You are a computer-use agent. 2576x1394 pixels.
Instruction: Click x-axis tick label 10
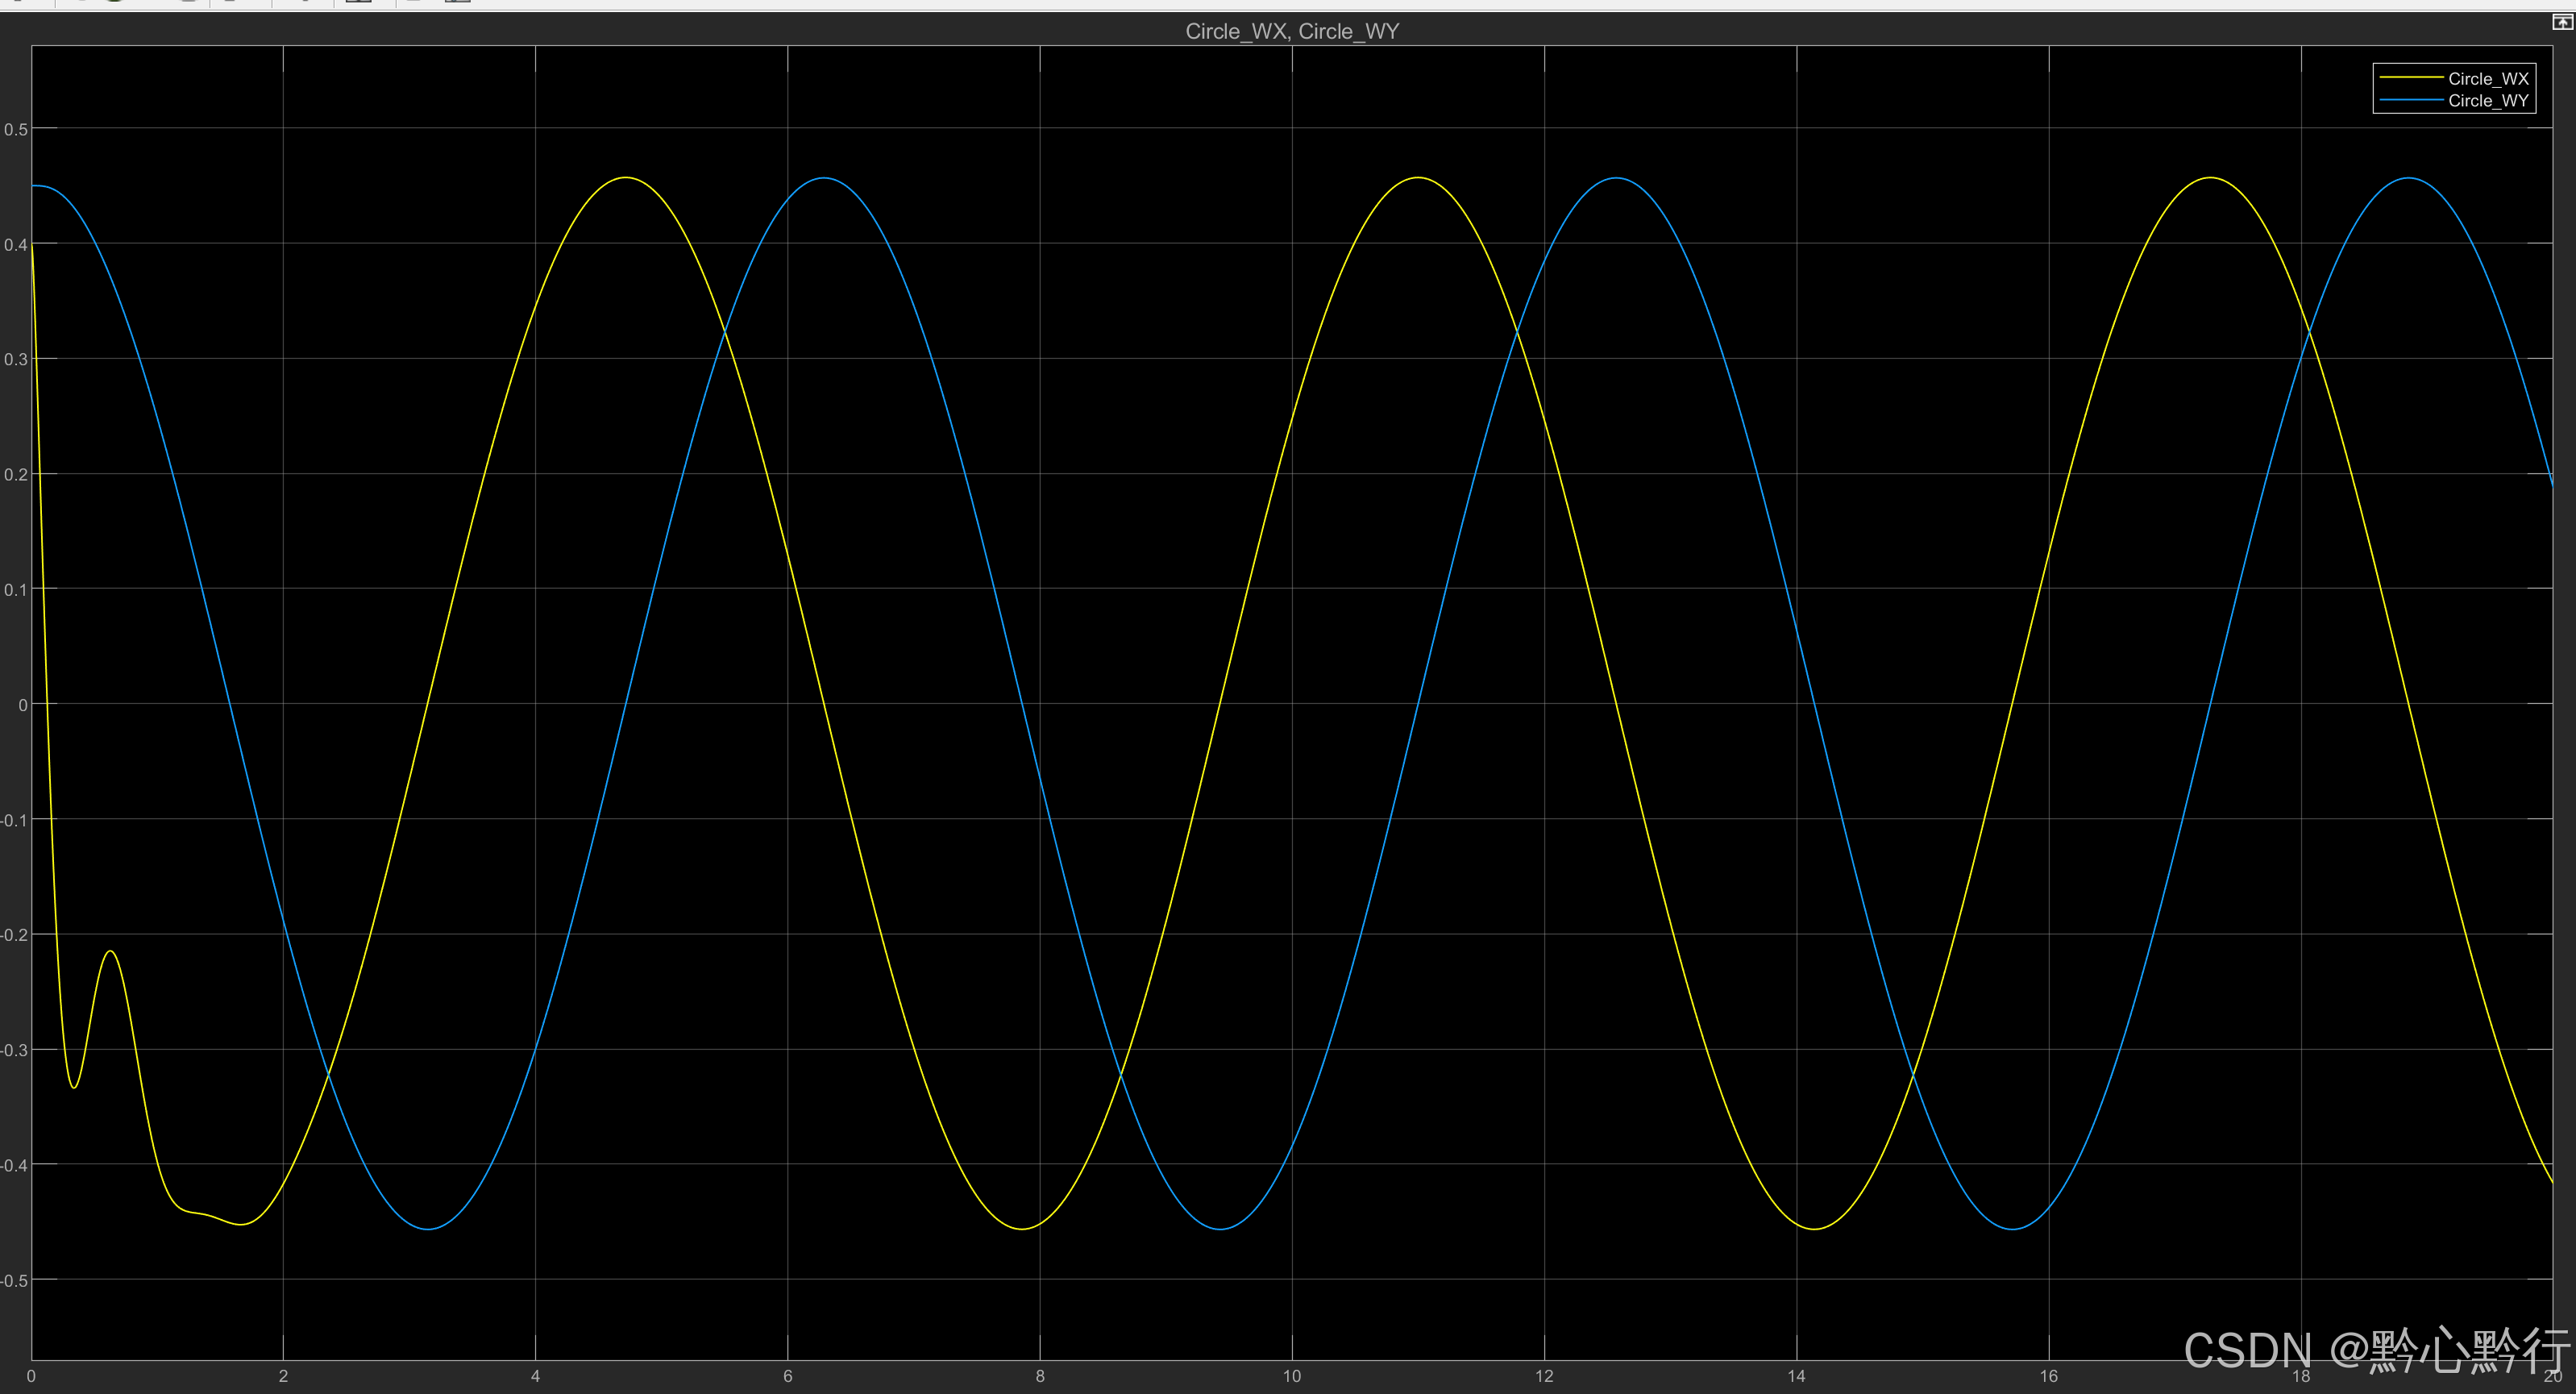[x=1291, y=1376]
